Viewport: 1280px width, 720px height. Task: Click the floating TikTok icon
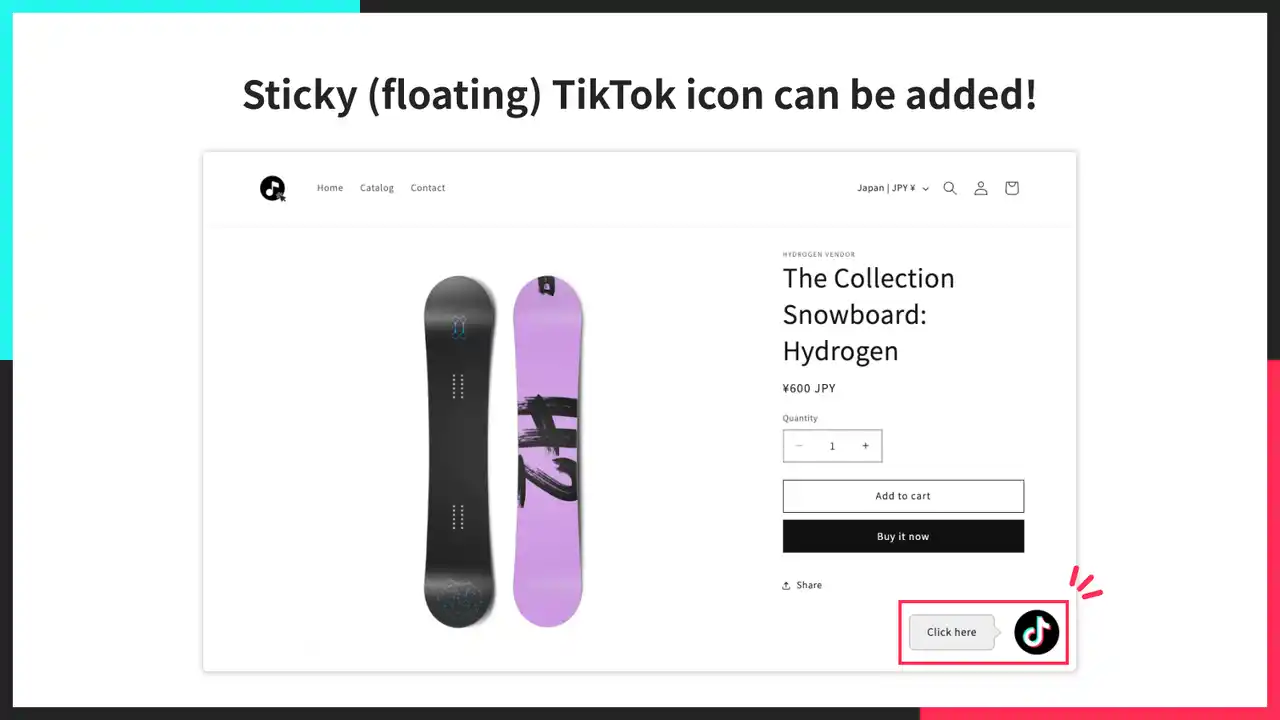click(x=1037, y=632)
